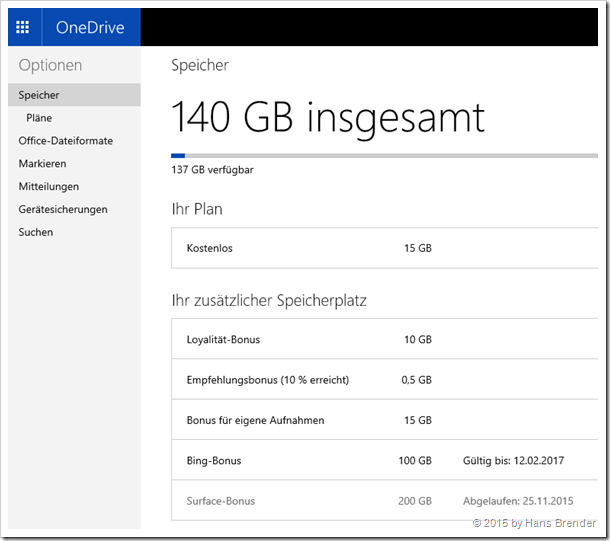Click the Ihr Plan heading
The image size is (610, 541).
197,209
